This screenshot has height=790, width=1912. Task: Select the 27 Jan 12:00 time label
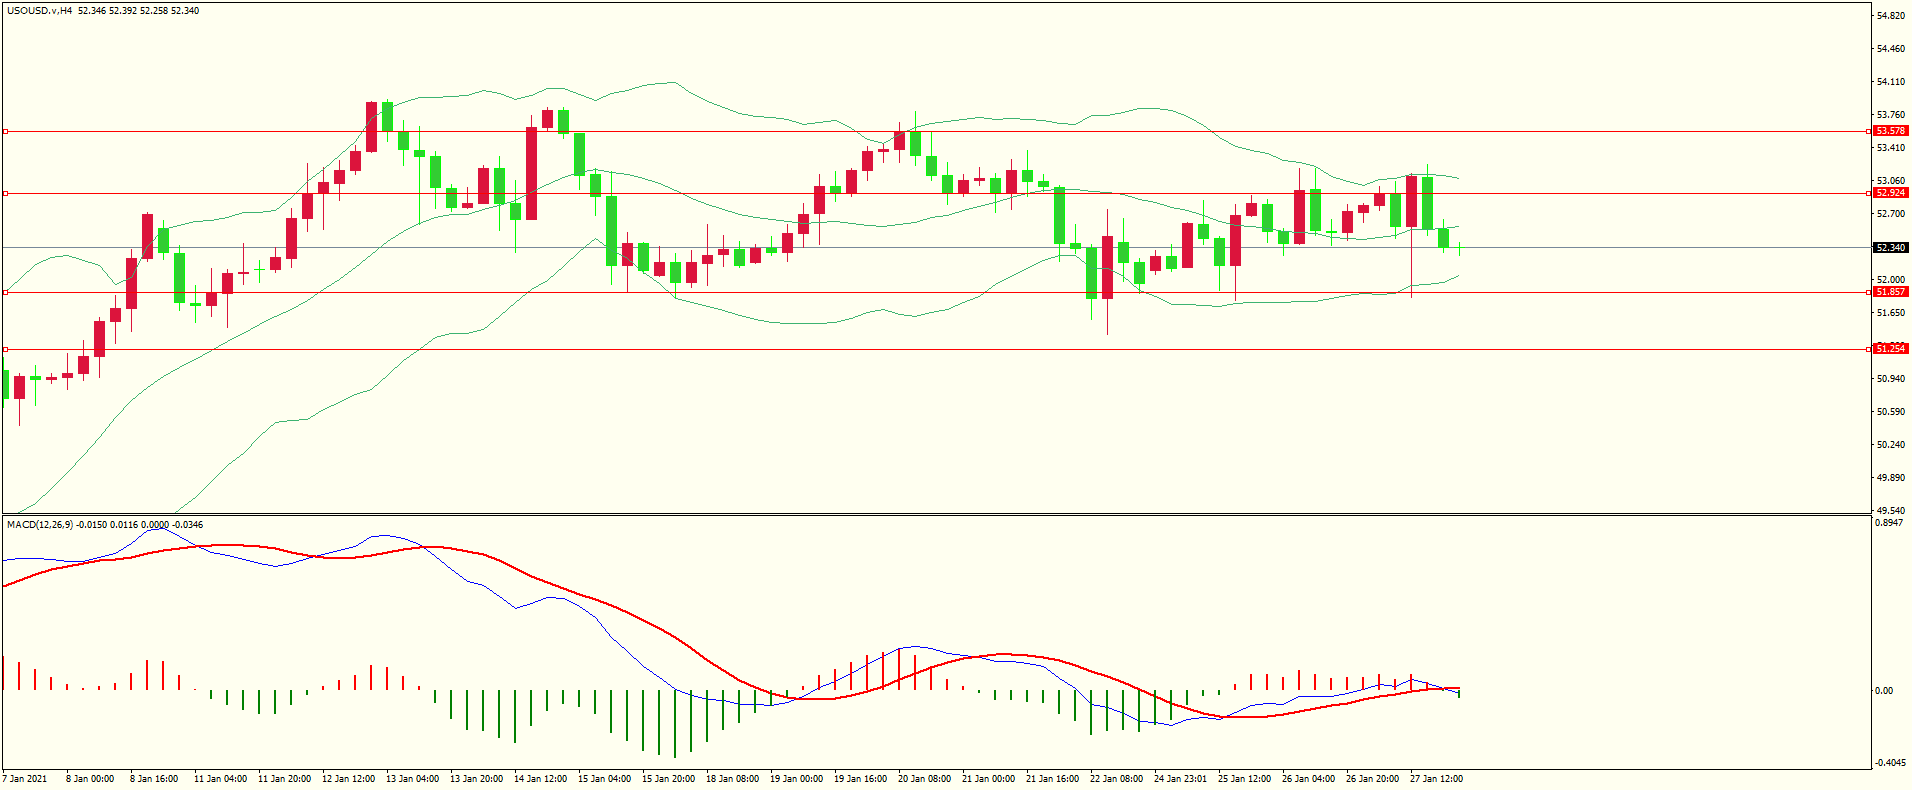pyautogui.click(x=1436, y=779)
